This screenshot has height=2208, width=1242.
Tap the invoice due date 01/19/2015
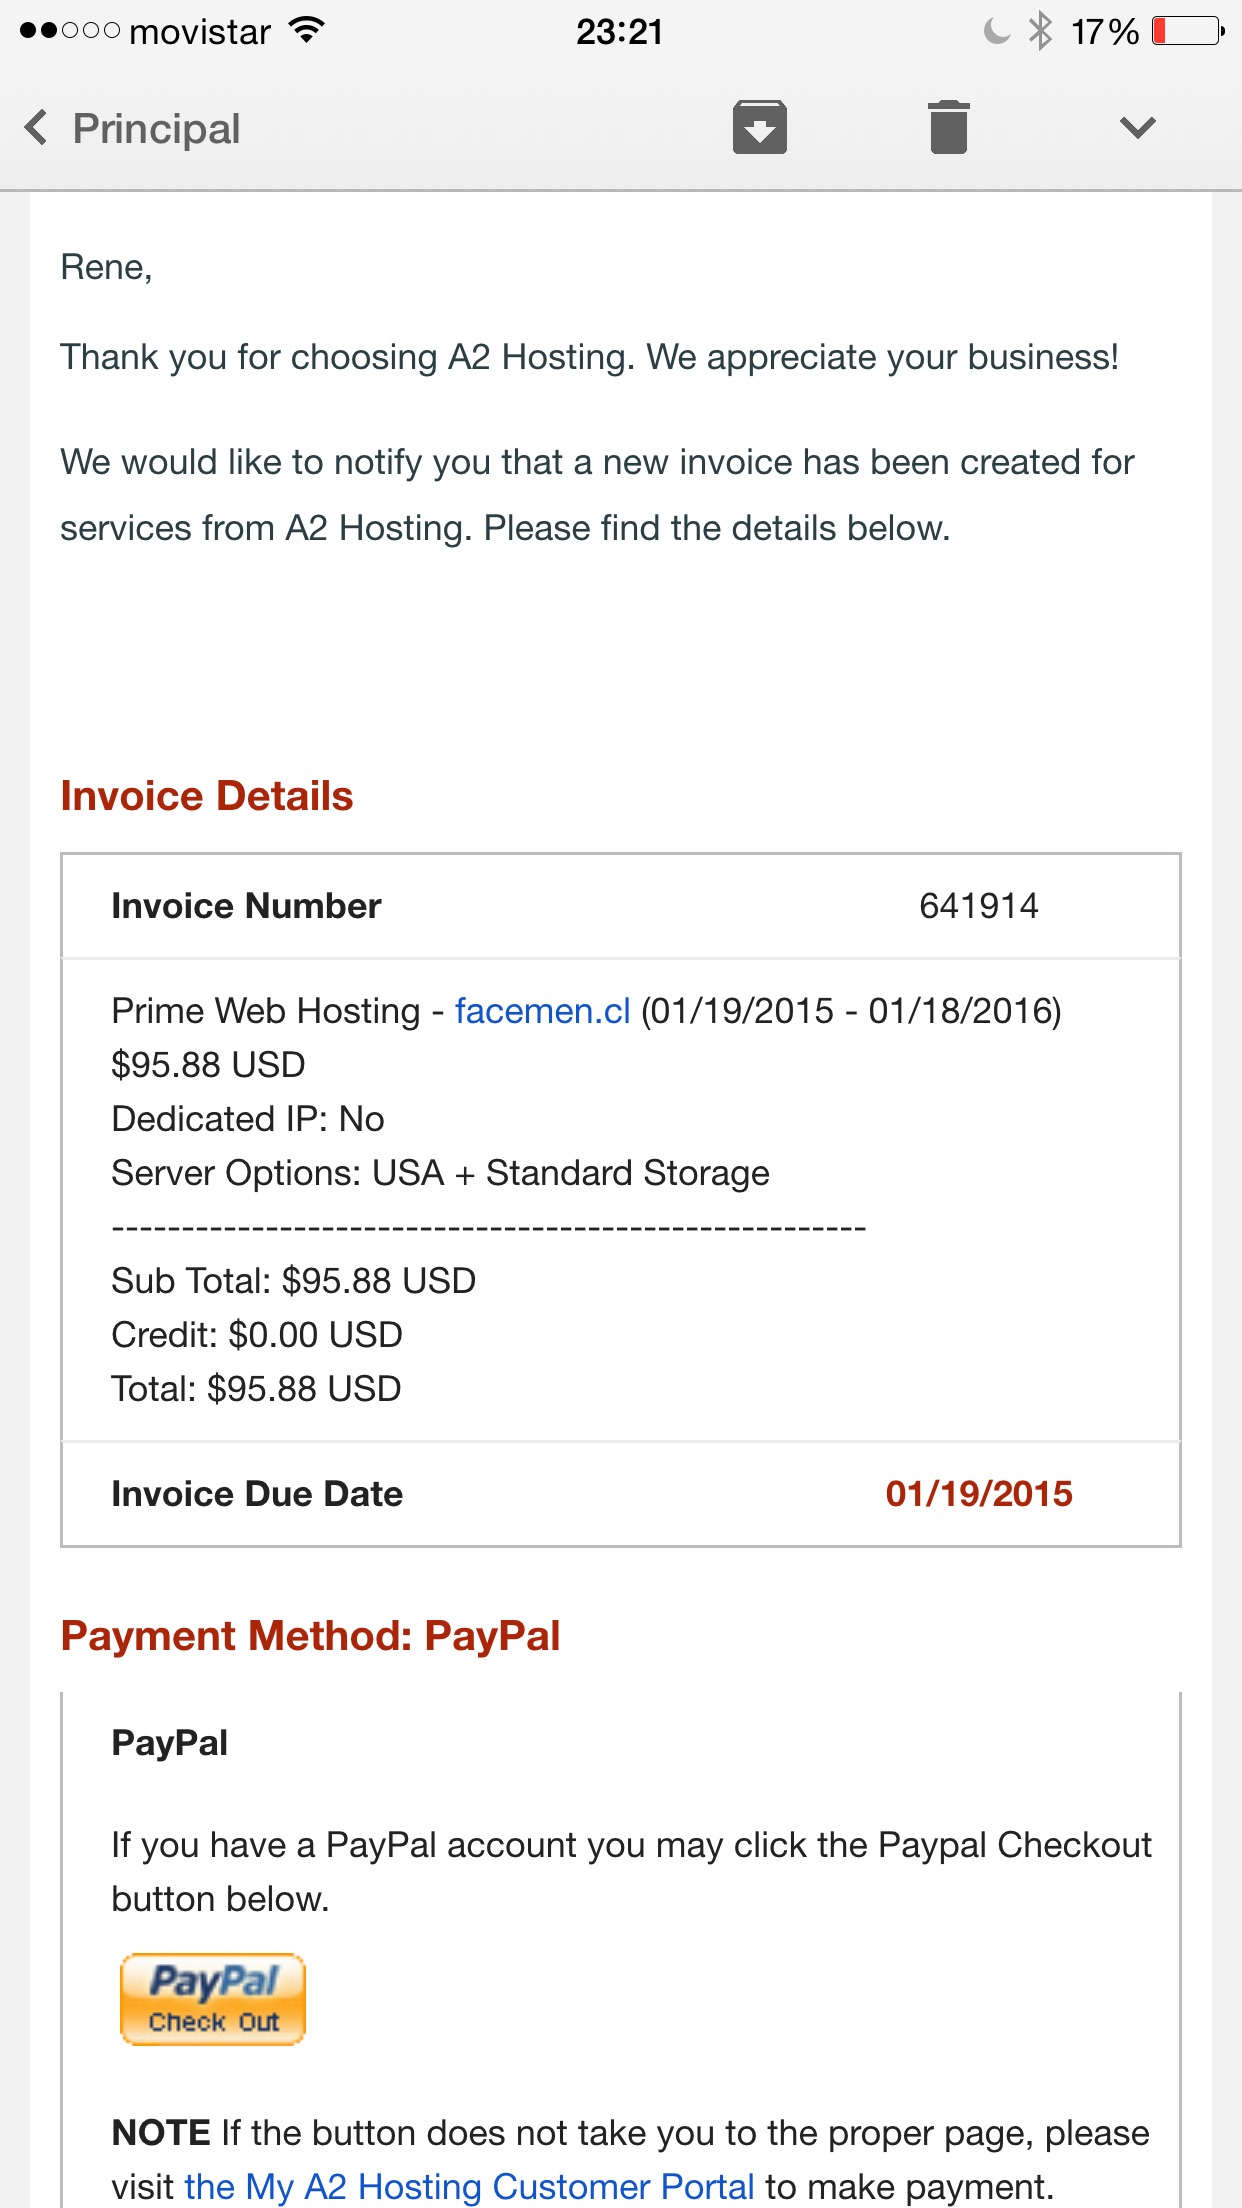(x=978, y=1494)
